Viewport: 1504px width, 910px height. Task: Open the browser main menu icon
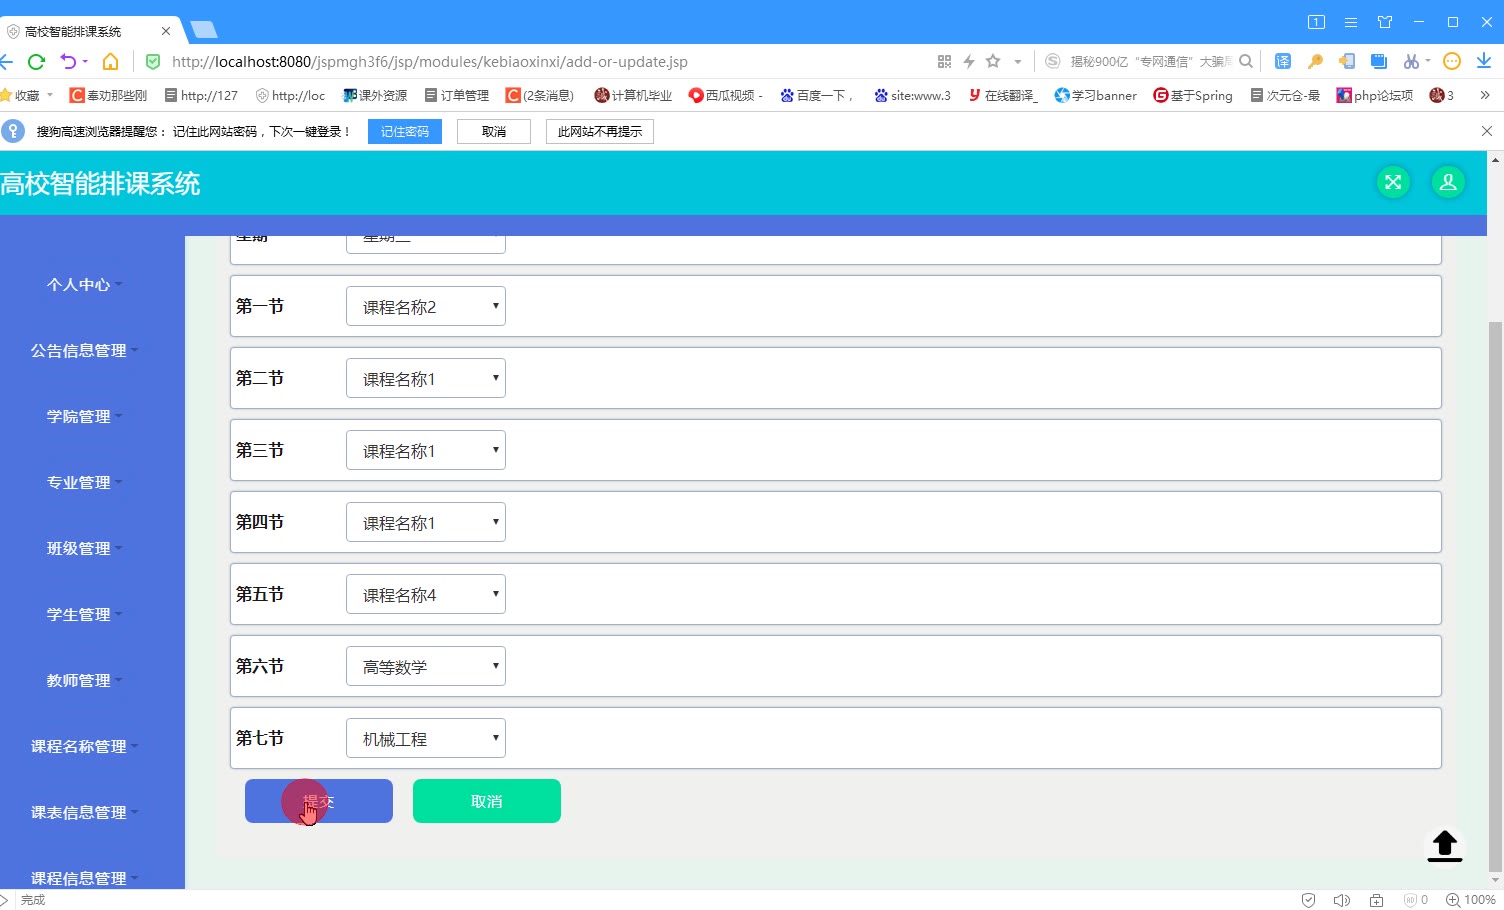coord(1351,22)
